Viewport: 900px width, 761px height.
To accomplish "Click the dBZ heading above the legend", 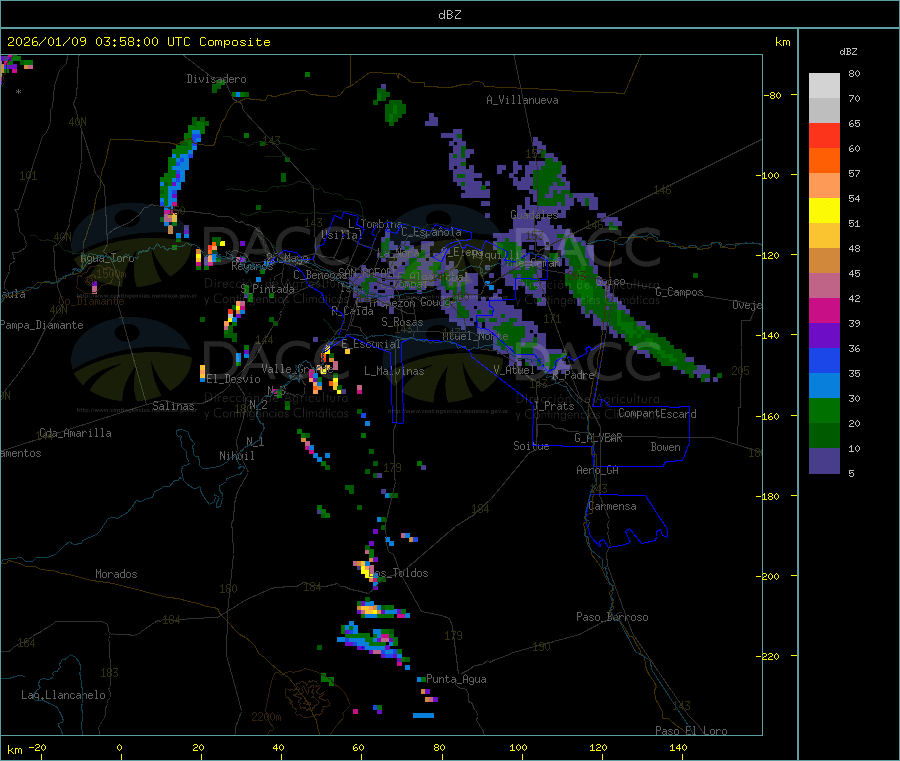I will point(848,51).
